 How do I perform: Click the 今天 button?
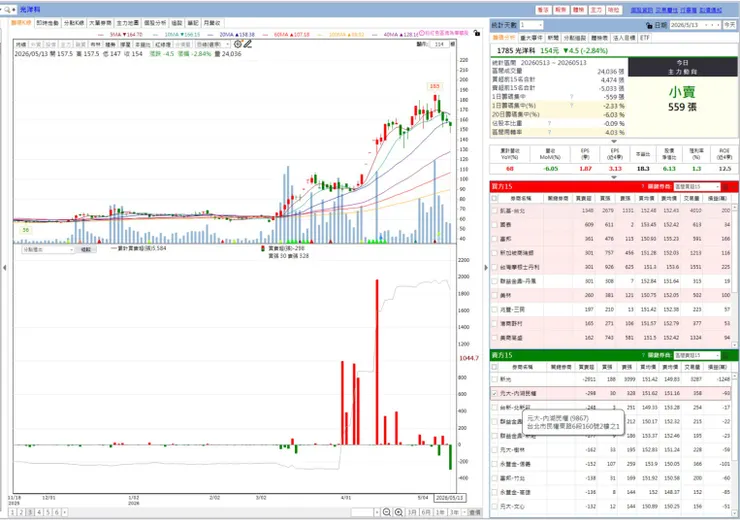click(730, 25)
